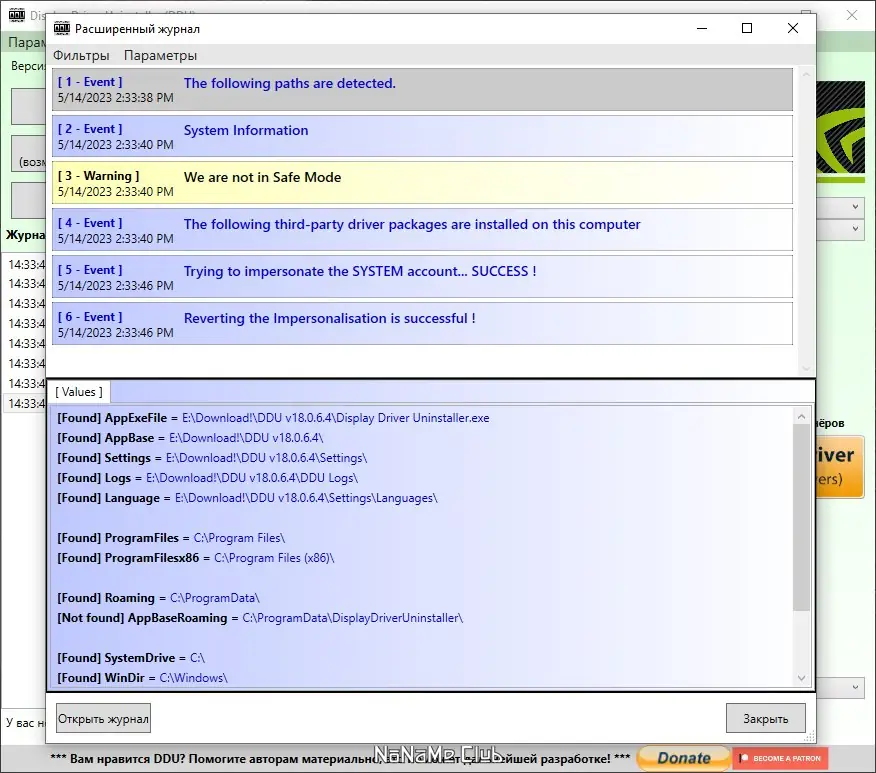Select event 5 'Trying to impersonate the SYSTEM account'
The height and width of the screenshot is (773, 876).
pyautogui.click(x=422, y=277)
